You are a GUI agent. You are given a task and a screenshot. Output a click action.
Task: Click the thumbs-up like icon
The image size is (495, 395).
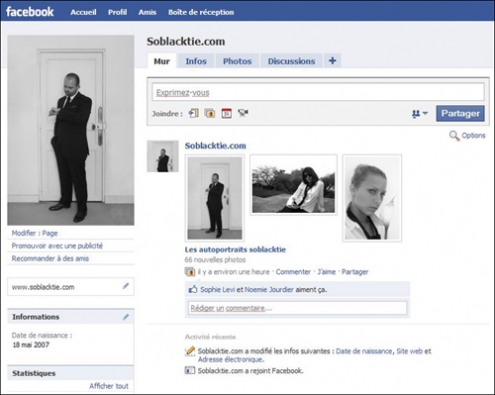coord(193,289)
